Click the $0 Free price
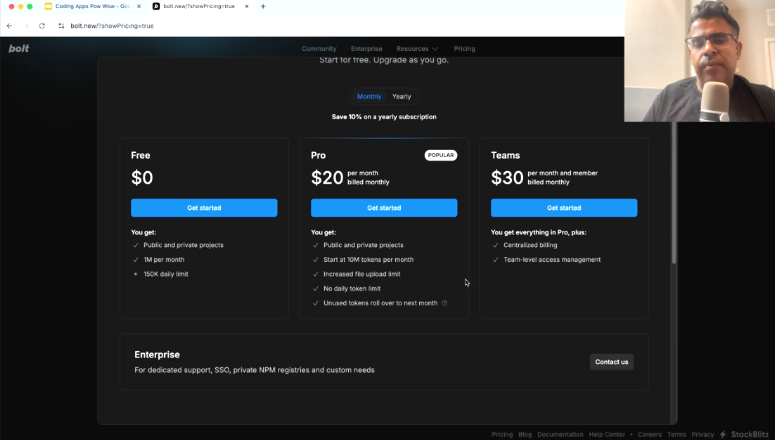This screenshot has height=440, width=775. [142, 177]
